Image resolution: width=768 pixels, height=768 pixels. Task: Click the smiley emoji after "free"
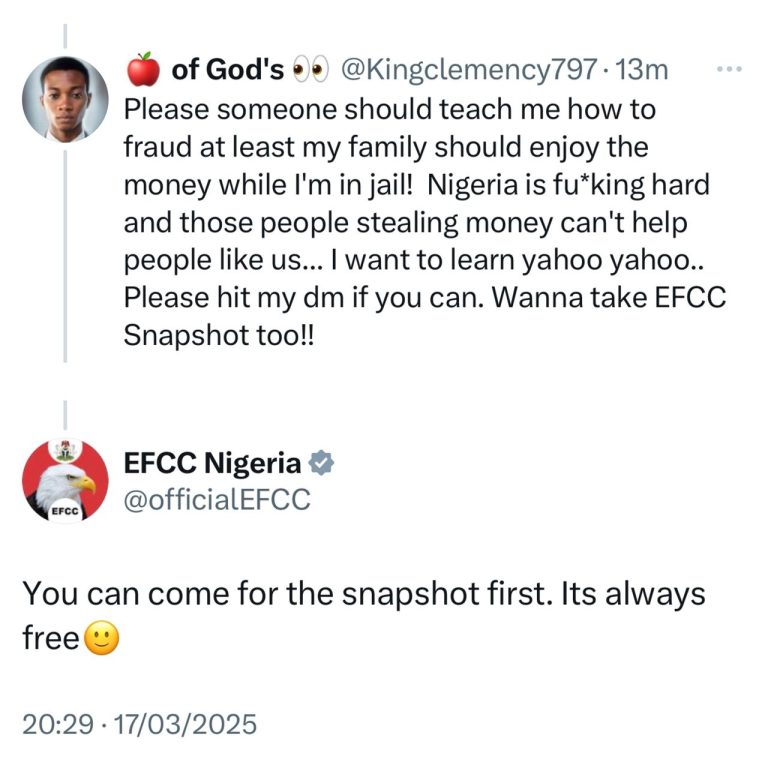point(100,638)
